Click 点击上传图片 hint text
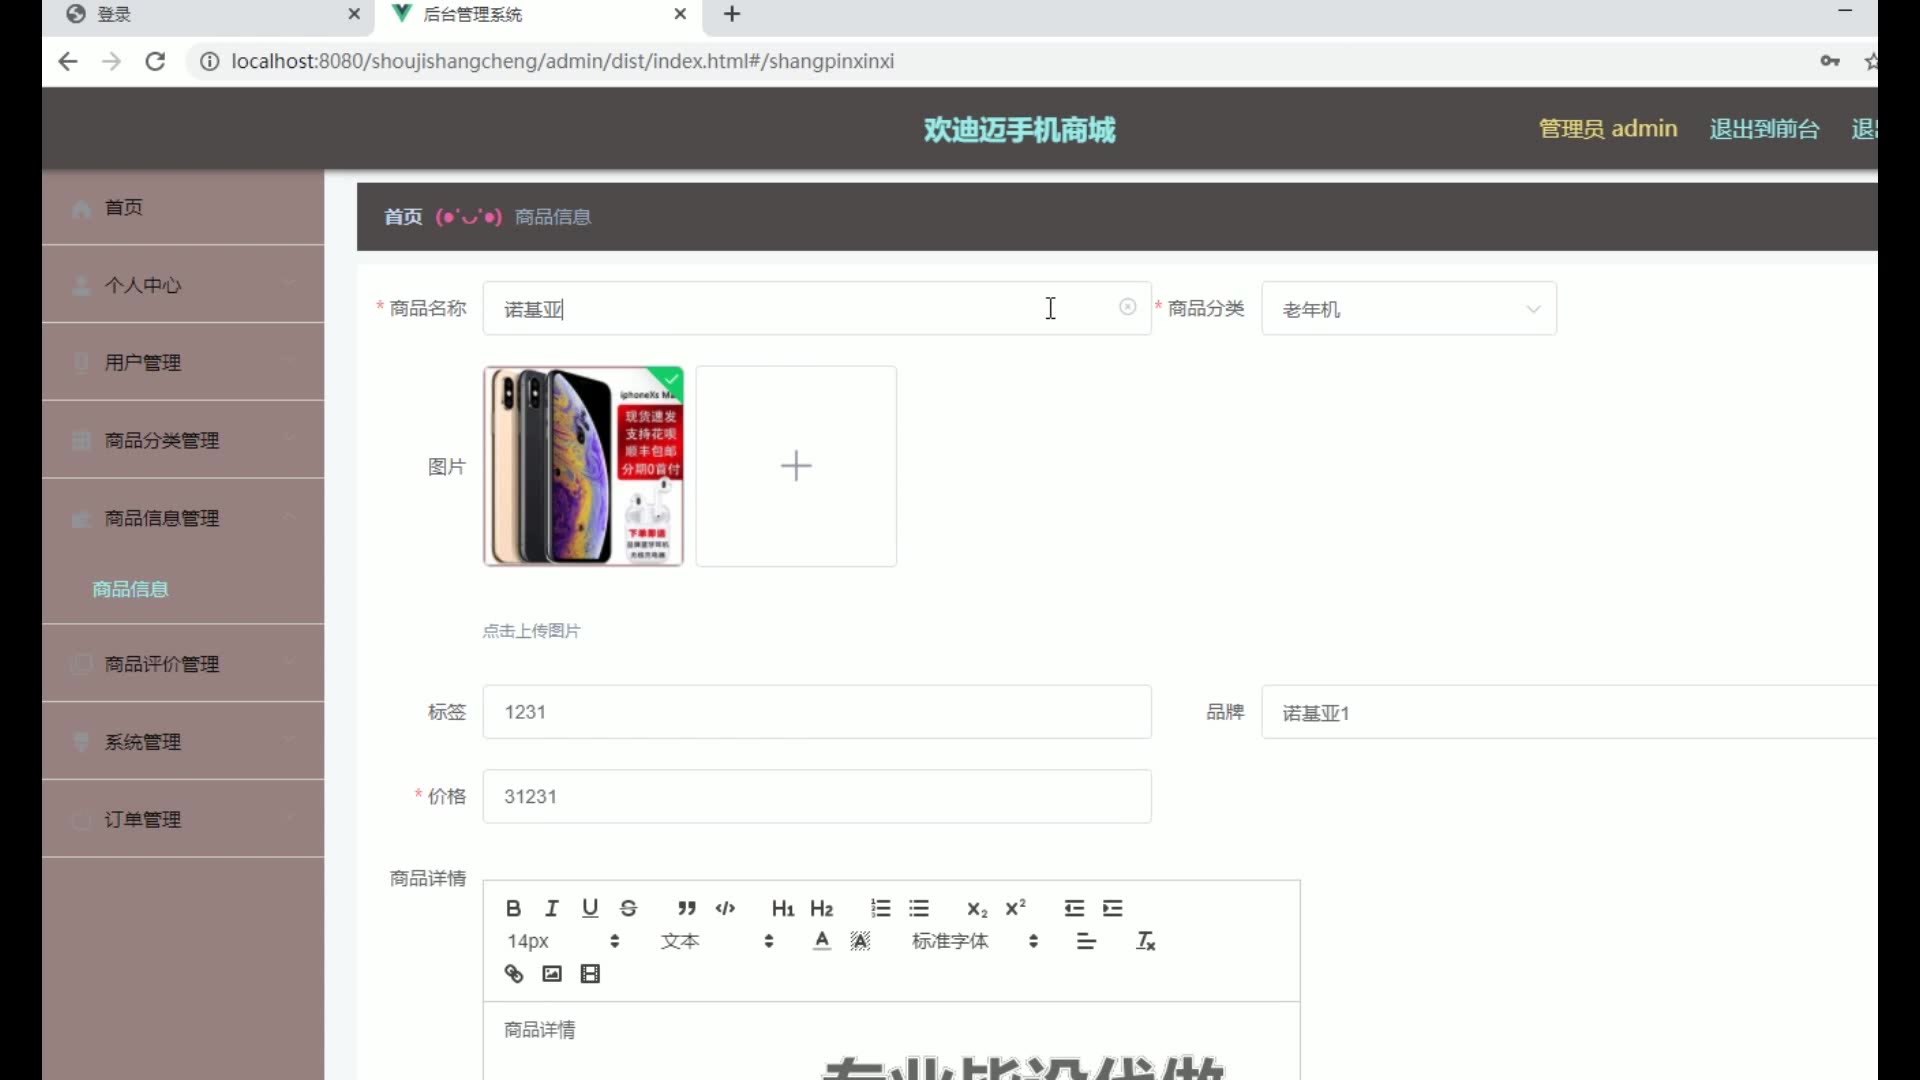The width and height of the screenshot is (1920, 1080). [531, 631]
